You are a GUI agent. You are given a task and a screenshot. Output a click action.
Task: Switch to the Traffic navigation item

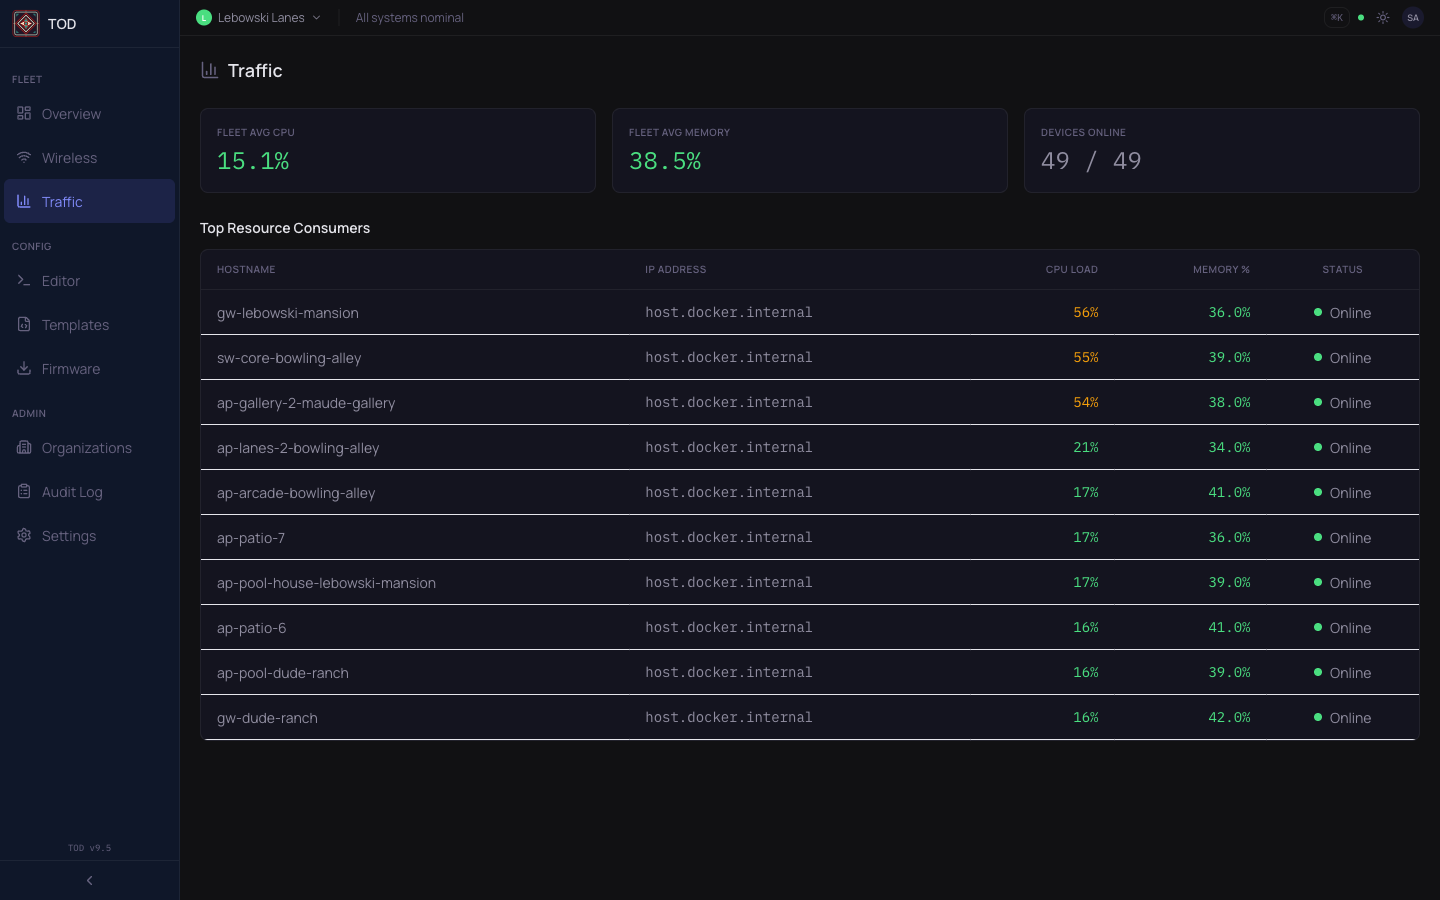click(62, 201)
